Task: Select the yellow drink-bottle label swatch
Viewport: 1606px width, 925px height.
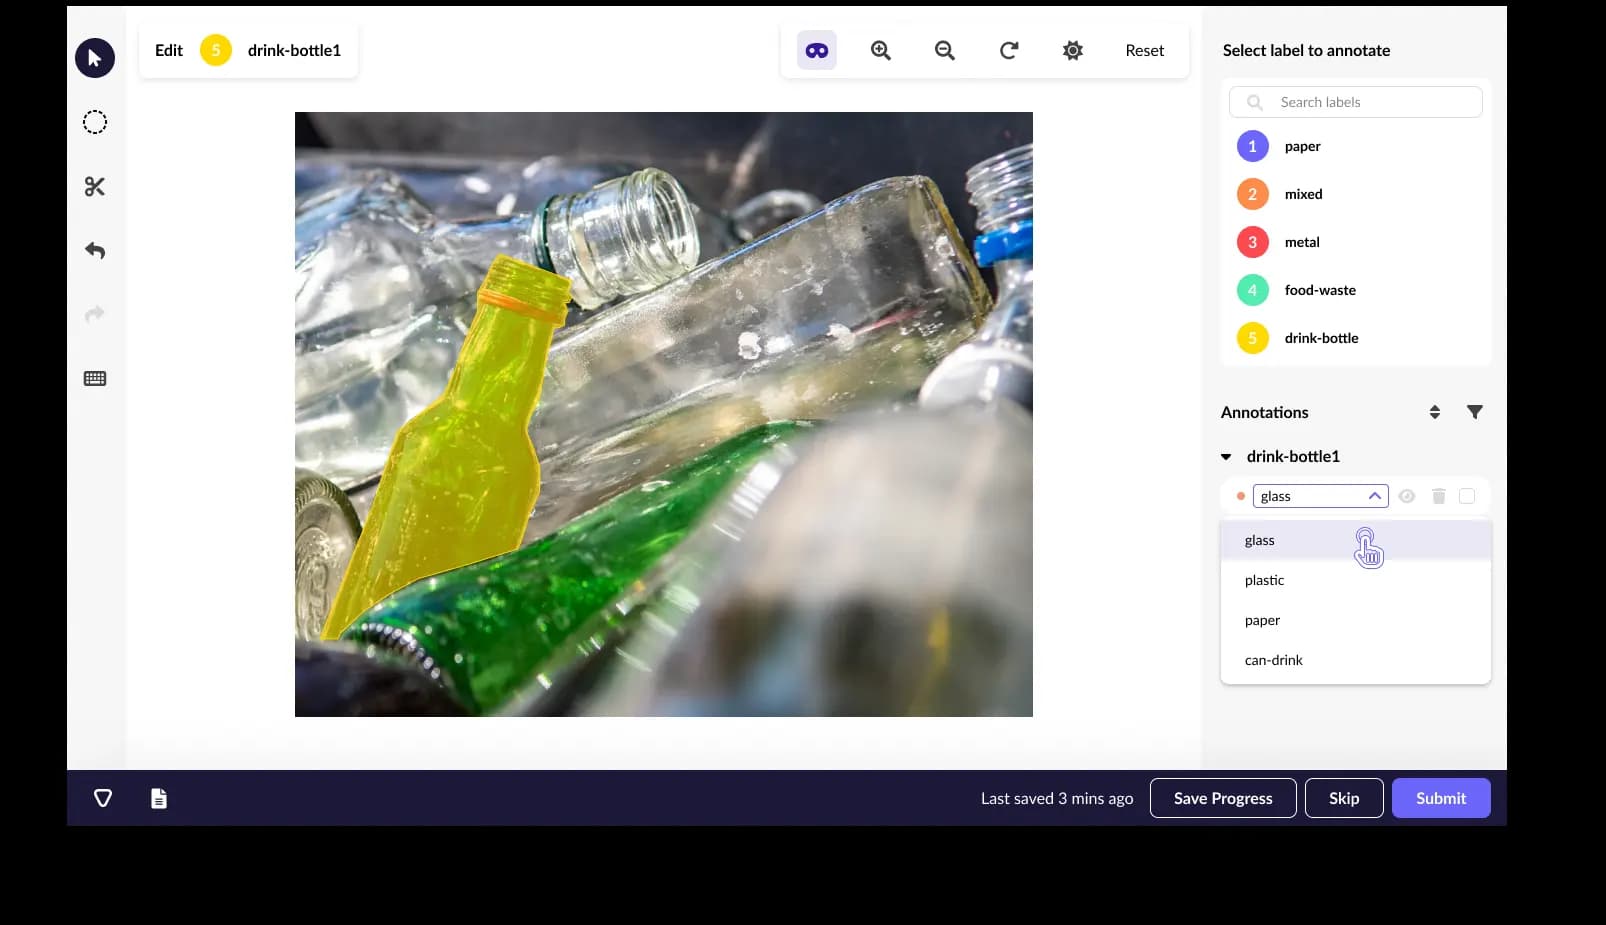Action: click(x=1251, y=338)
